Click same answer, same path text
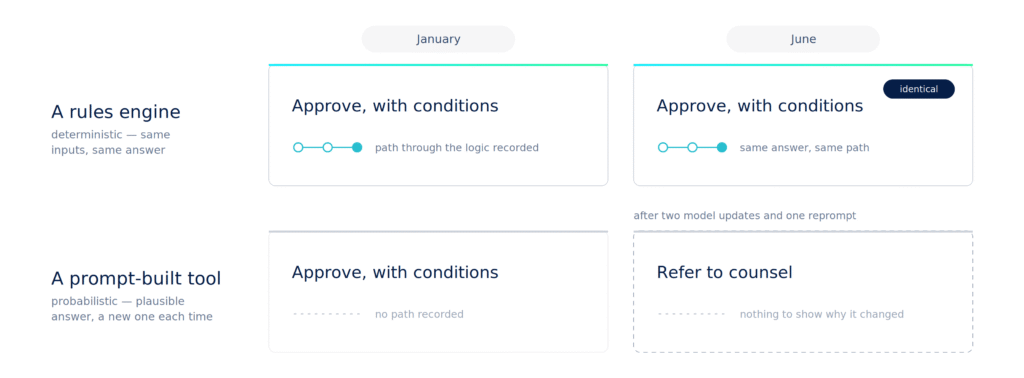Viewport: 1024px width, 378px height. 804,148
